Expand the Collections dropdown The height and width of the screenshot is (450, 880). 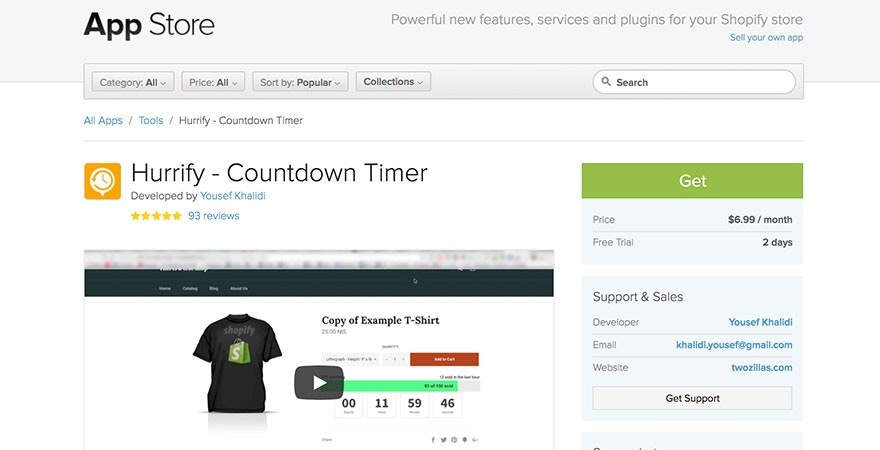coord(393,82)
